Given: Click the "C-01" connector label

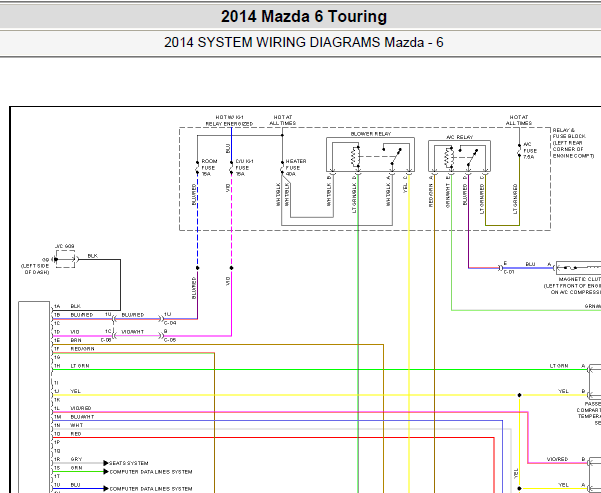Looking at the screenshot, I should point(509,272).
